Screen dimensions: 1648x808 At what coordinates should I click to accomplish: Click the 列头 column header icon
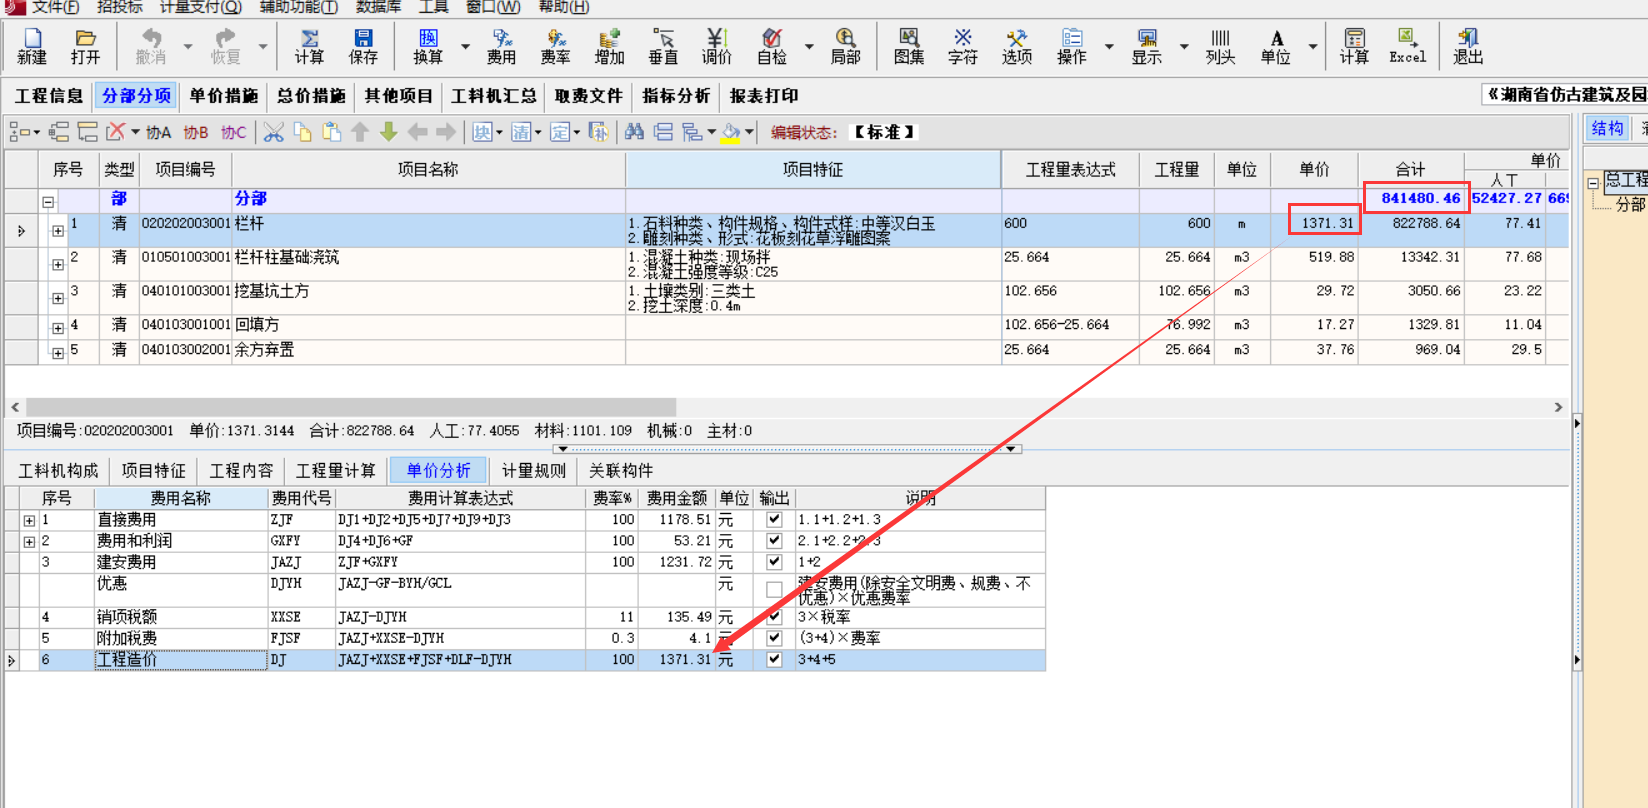point(1221,47)
